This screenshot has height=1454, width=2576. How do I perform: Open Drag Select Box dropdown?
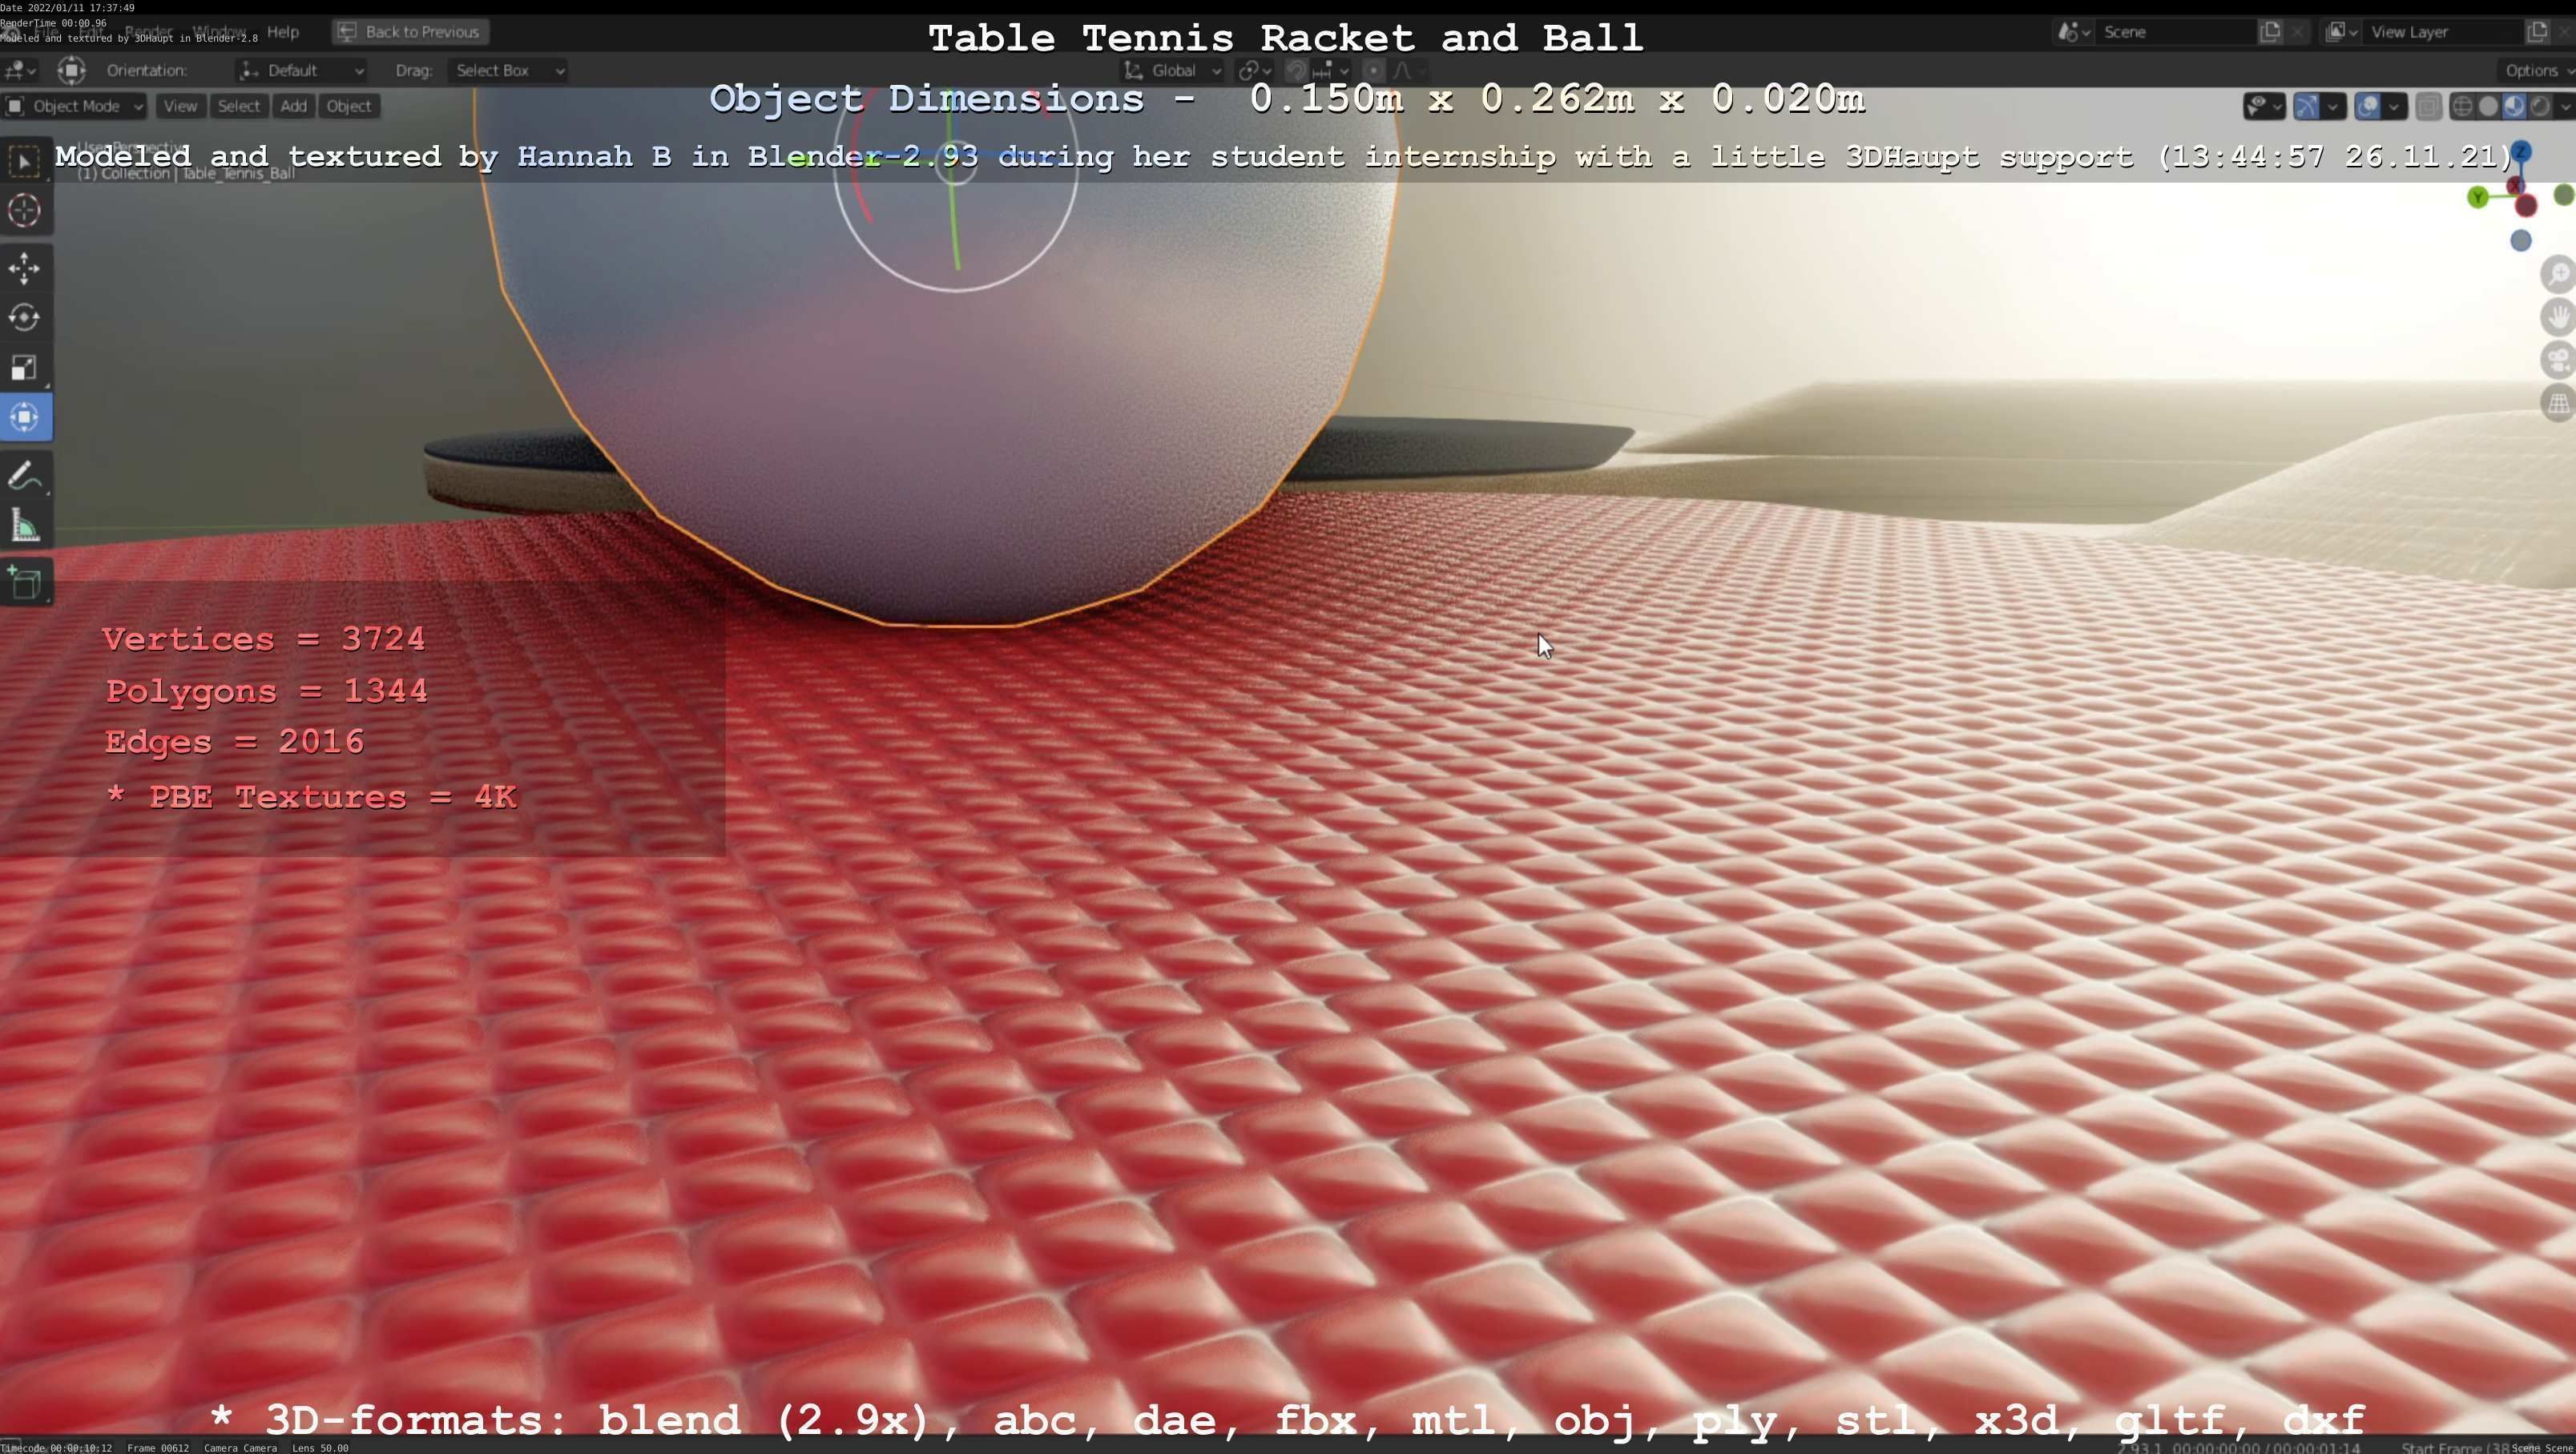pyautogui.click(x=508, y=71)
